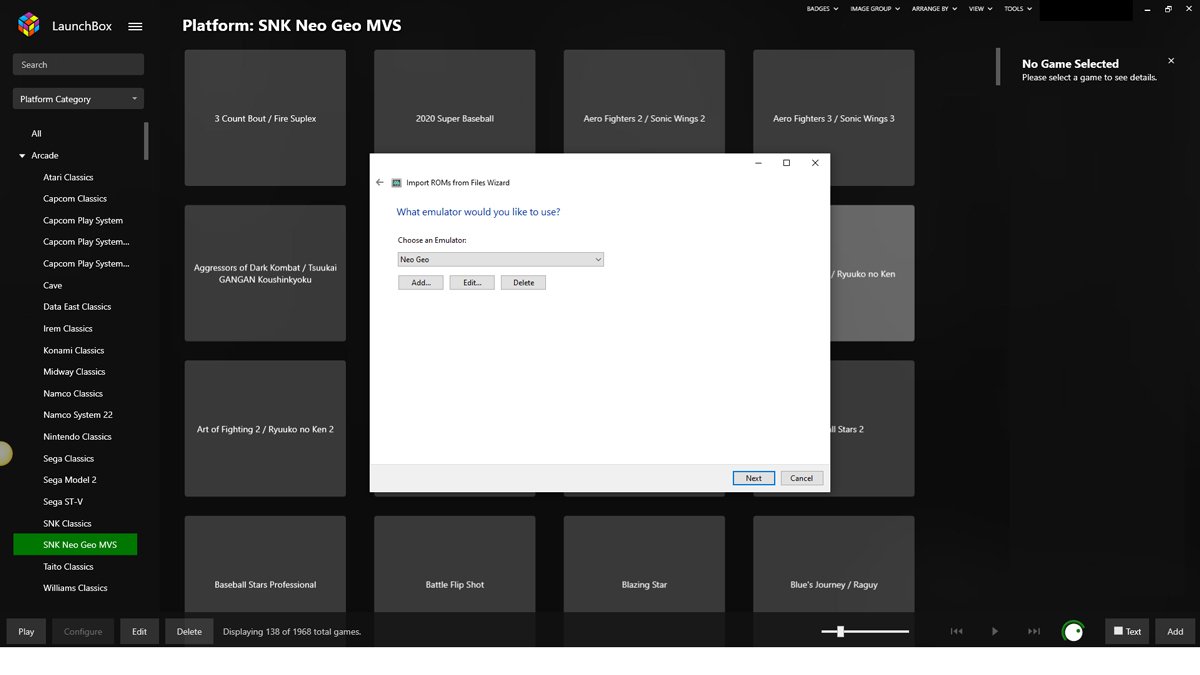
Task: Restore down the LaunchBox main window
Action: (1168, 9)
